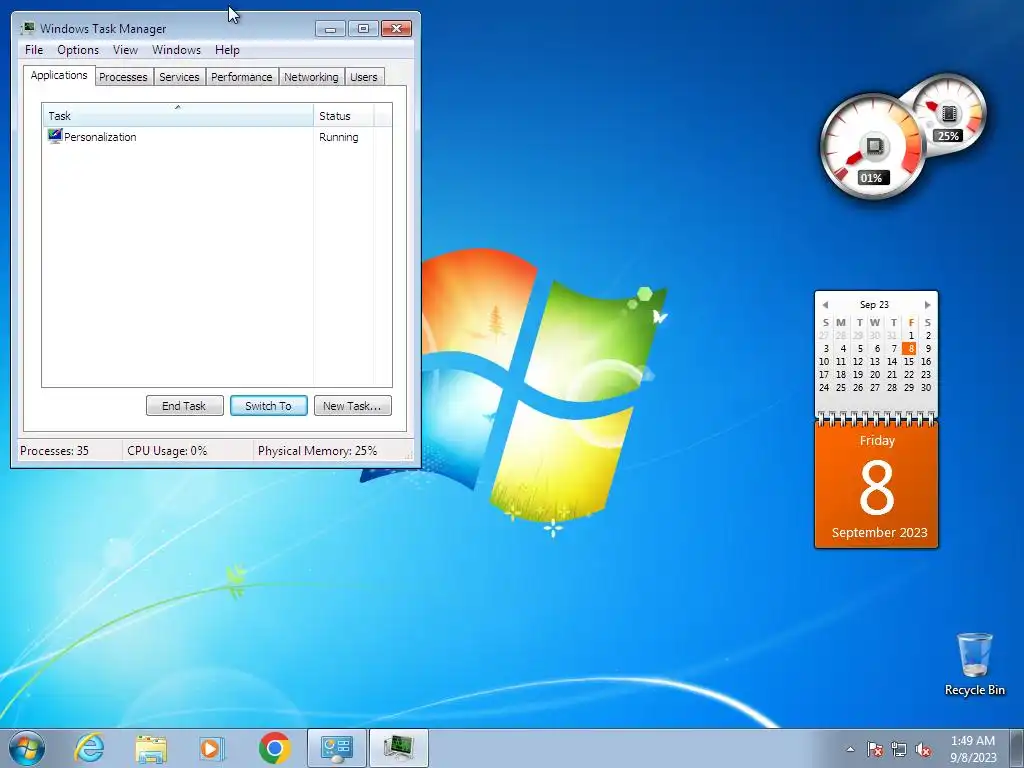Image resolution: width=1024 pixels, height=768 pixels.
Task: Open Action Center flag icon in tray
Action: (x=874, y=749)
